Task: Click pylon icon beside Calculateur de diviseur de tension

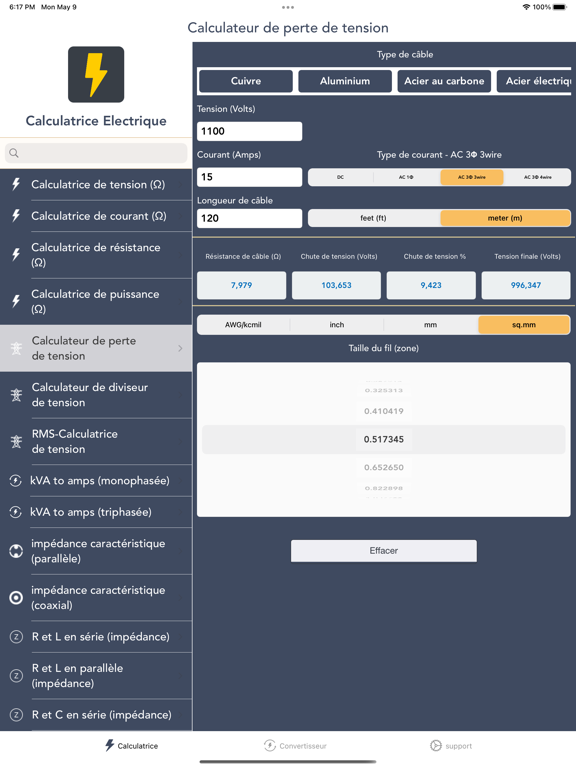Action: point(16,395)
